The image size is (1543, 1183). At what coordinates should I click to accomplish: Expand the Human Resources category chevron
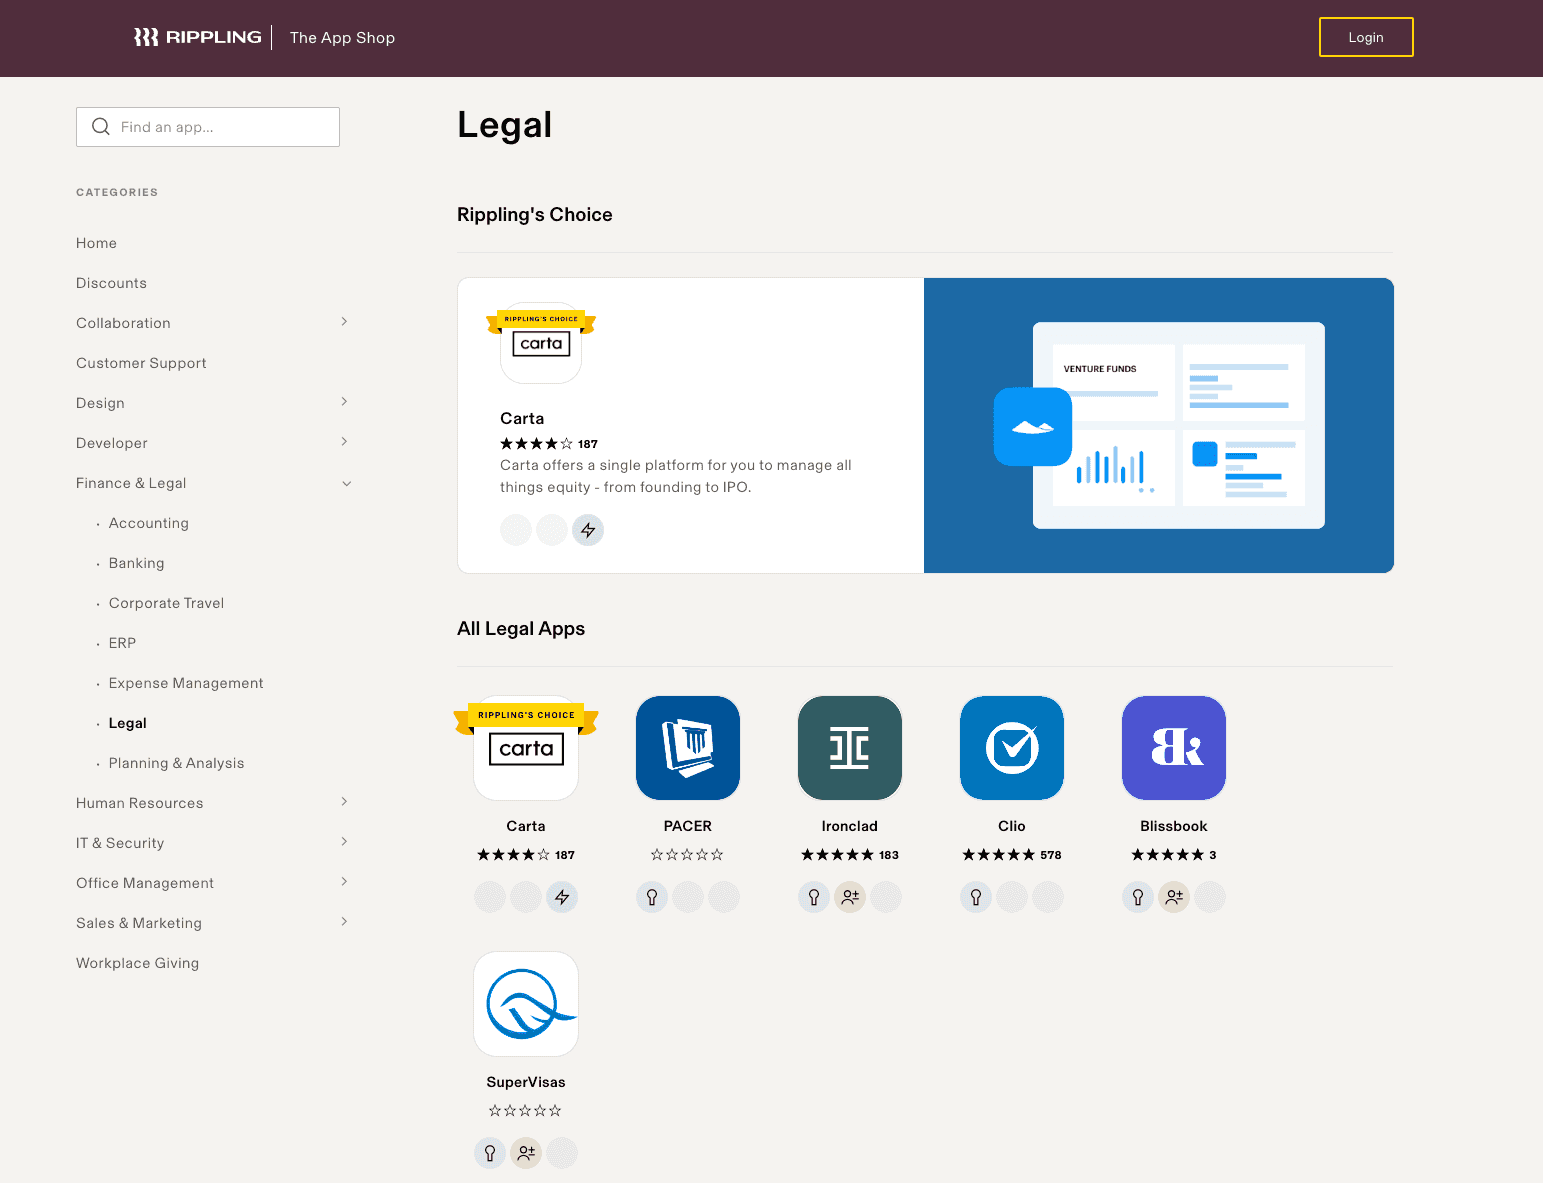(344, 802)
